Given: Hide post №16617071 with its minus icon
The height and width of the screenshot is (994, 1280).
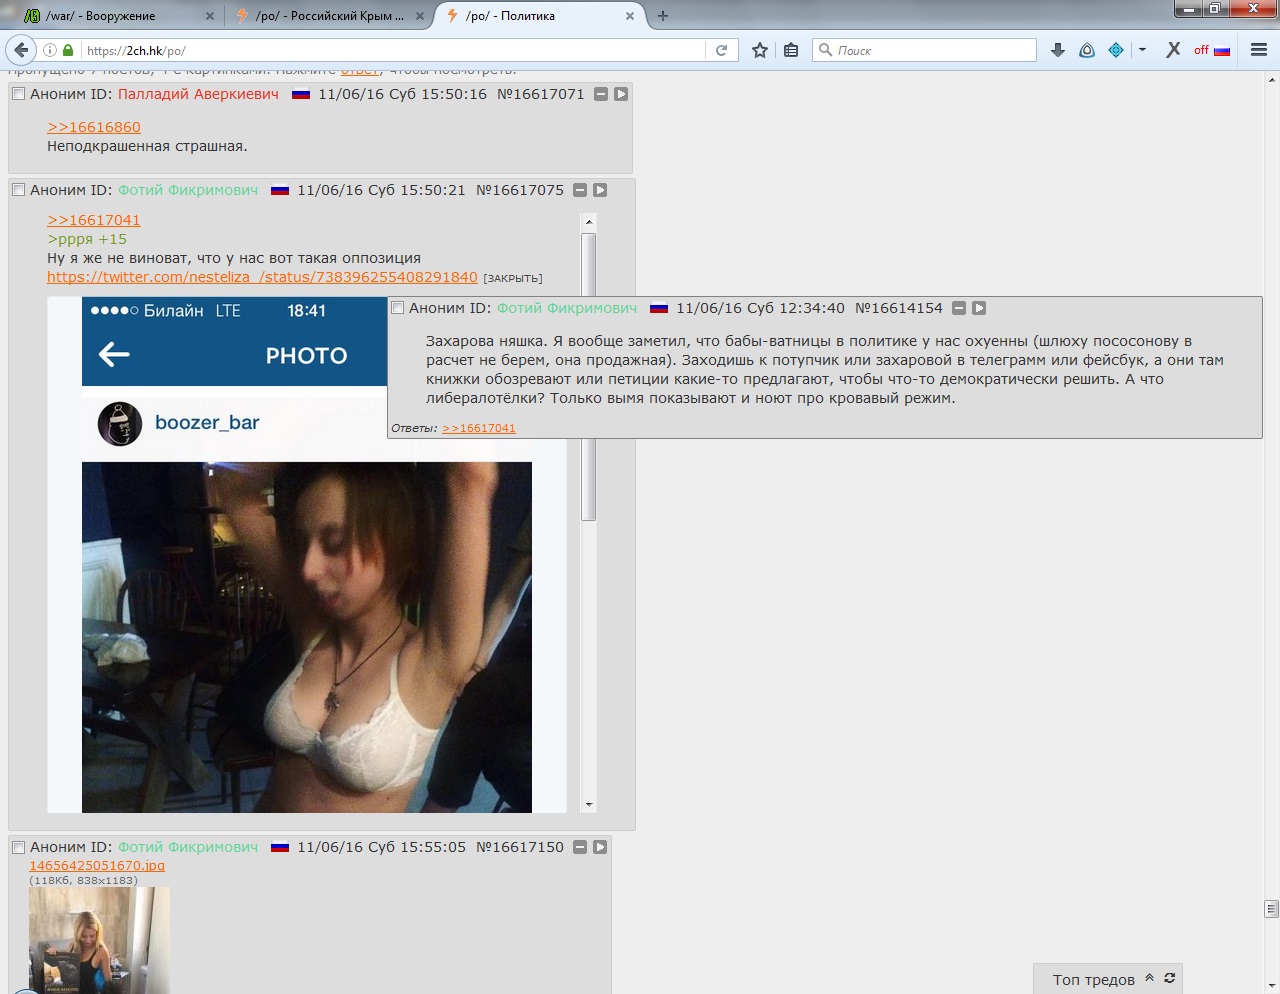Looking at the screenshot, I should [601, 94].
